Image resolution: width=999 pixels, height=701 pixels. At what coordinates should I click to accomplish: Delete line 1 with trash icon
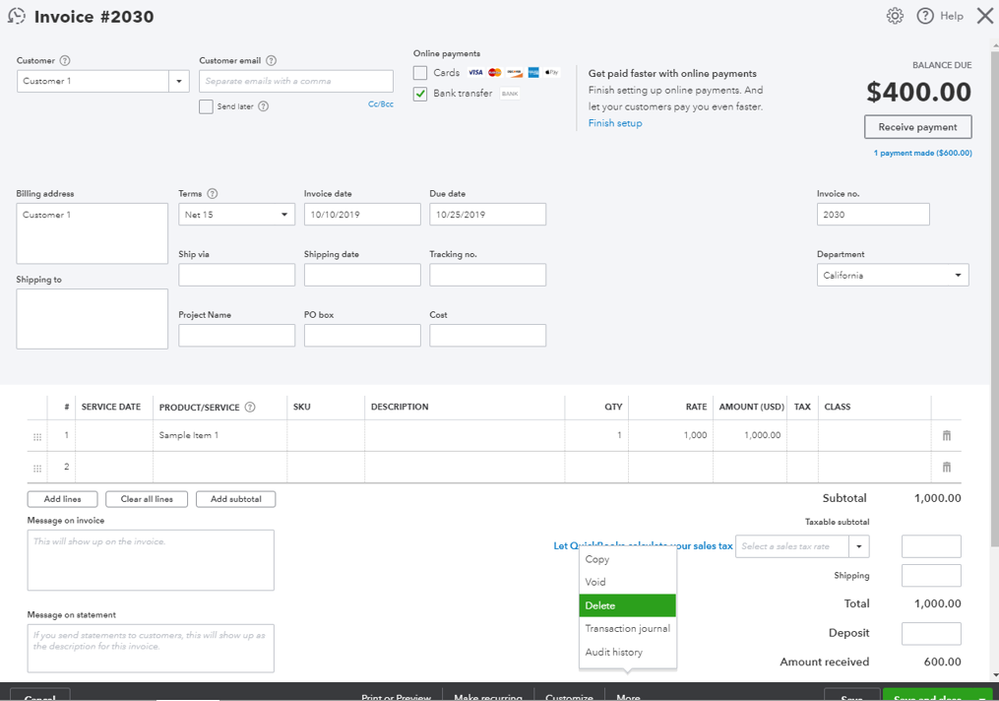(x=946, y=435)
